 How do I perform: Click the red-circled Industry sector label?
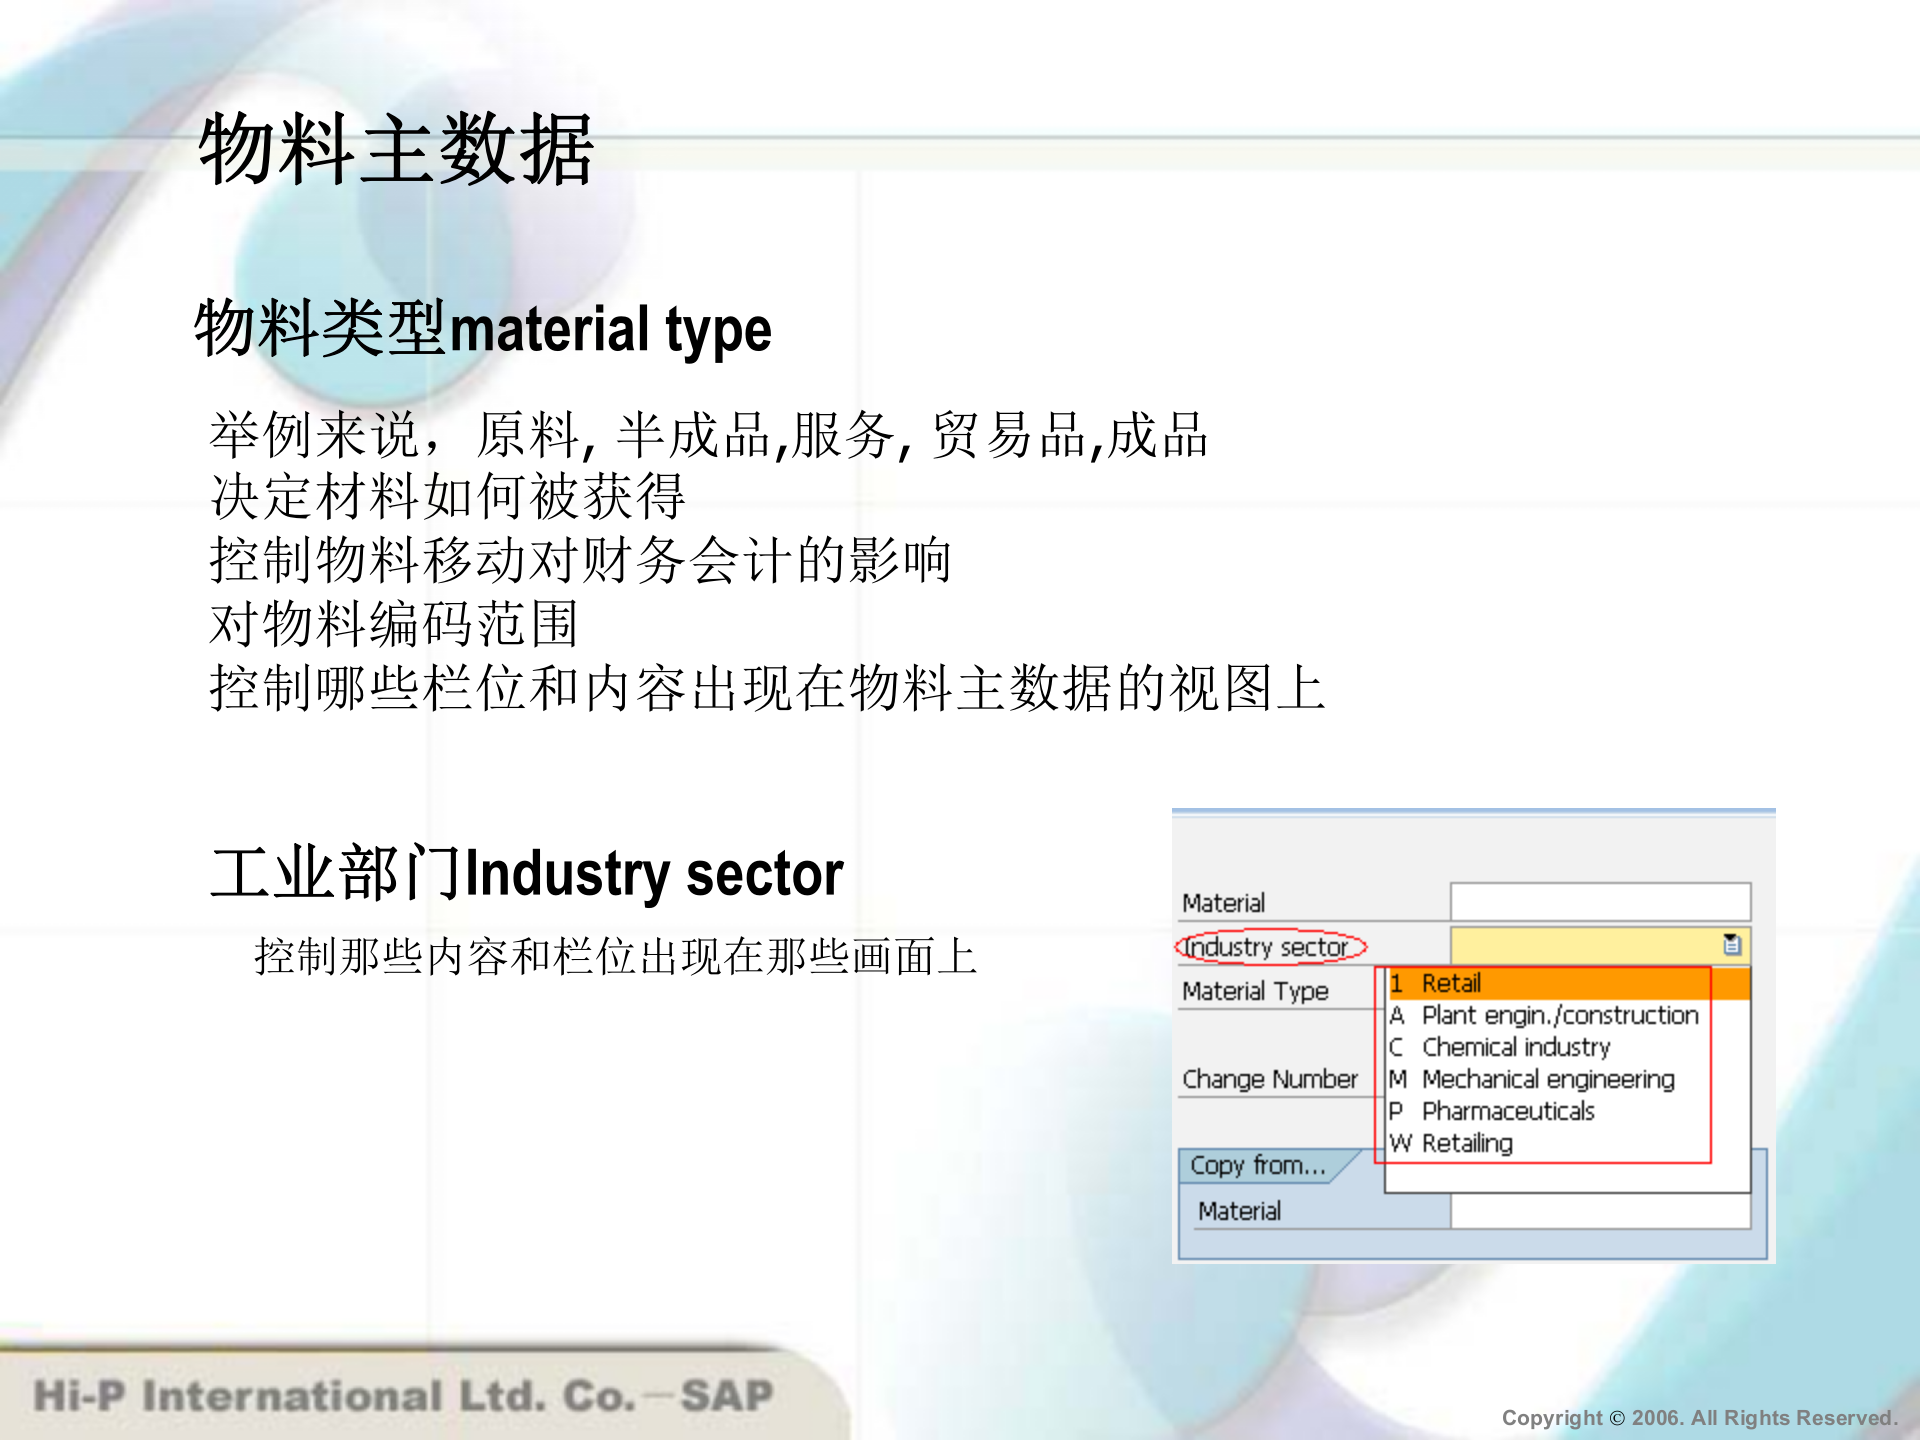click(x=1269, y=947)
